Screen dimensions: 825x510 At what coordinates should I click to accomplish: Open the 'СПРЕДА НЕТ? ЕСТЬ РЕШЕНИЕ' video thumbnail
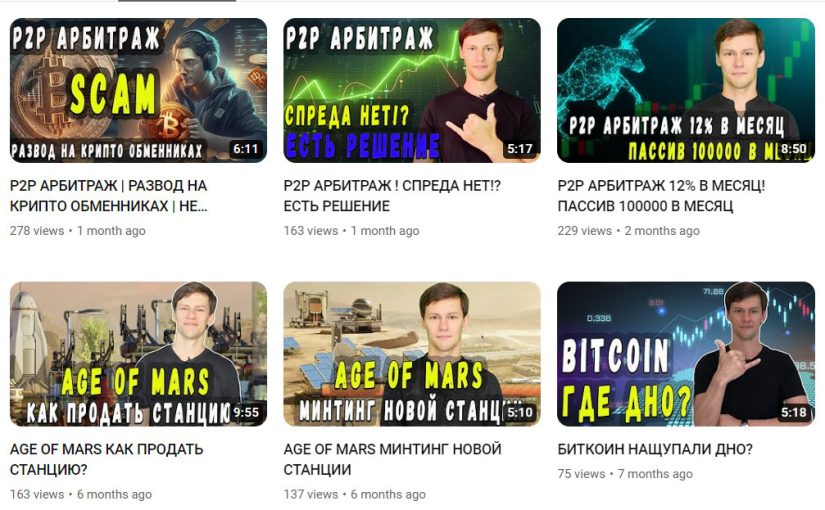tap(412, 91)
